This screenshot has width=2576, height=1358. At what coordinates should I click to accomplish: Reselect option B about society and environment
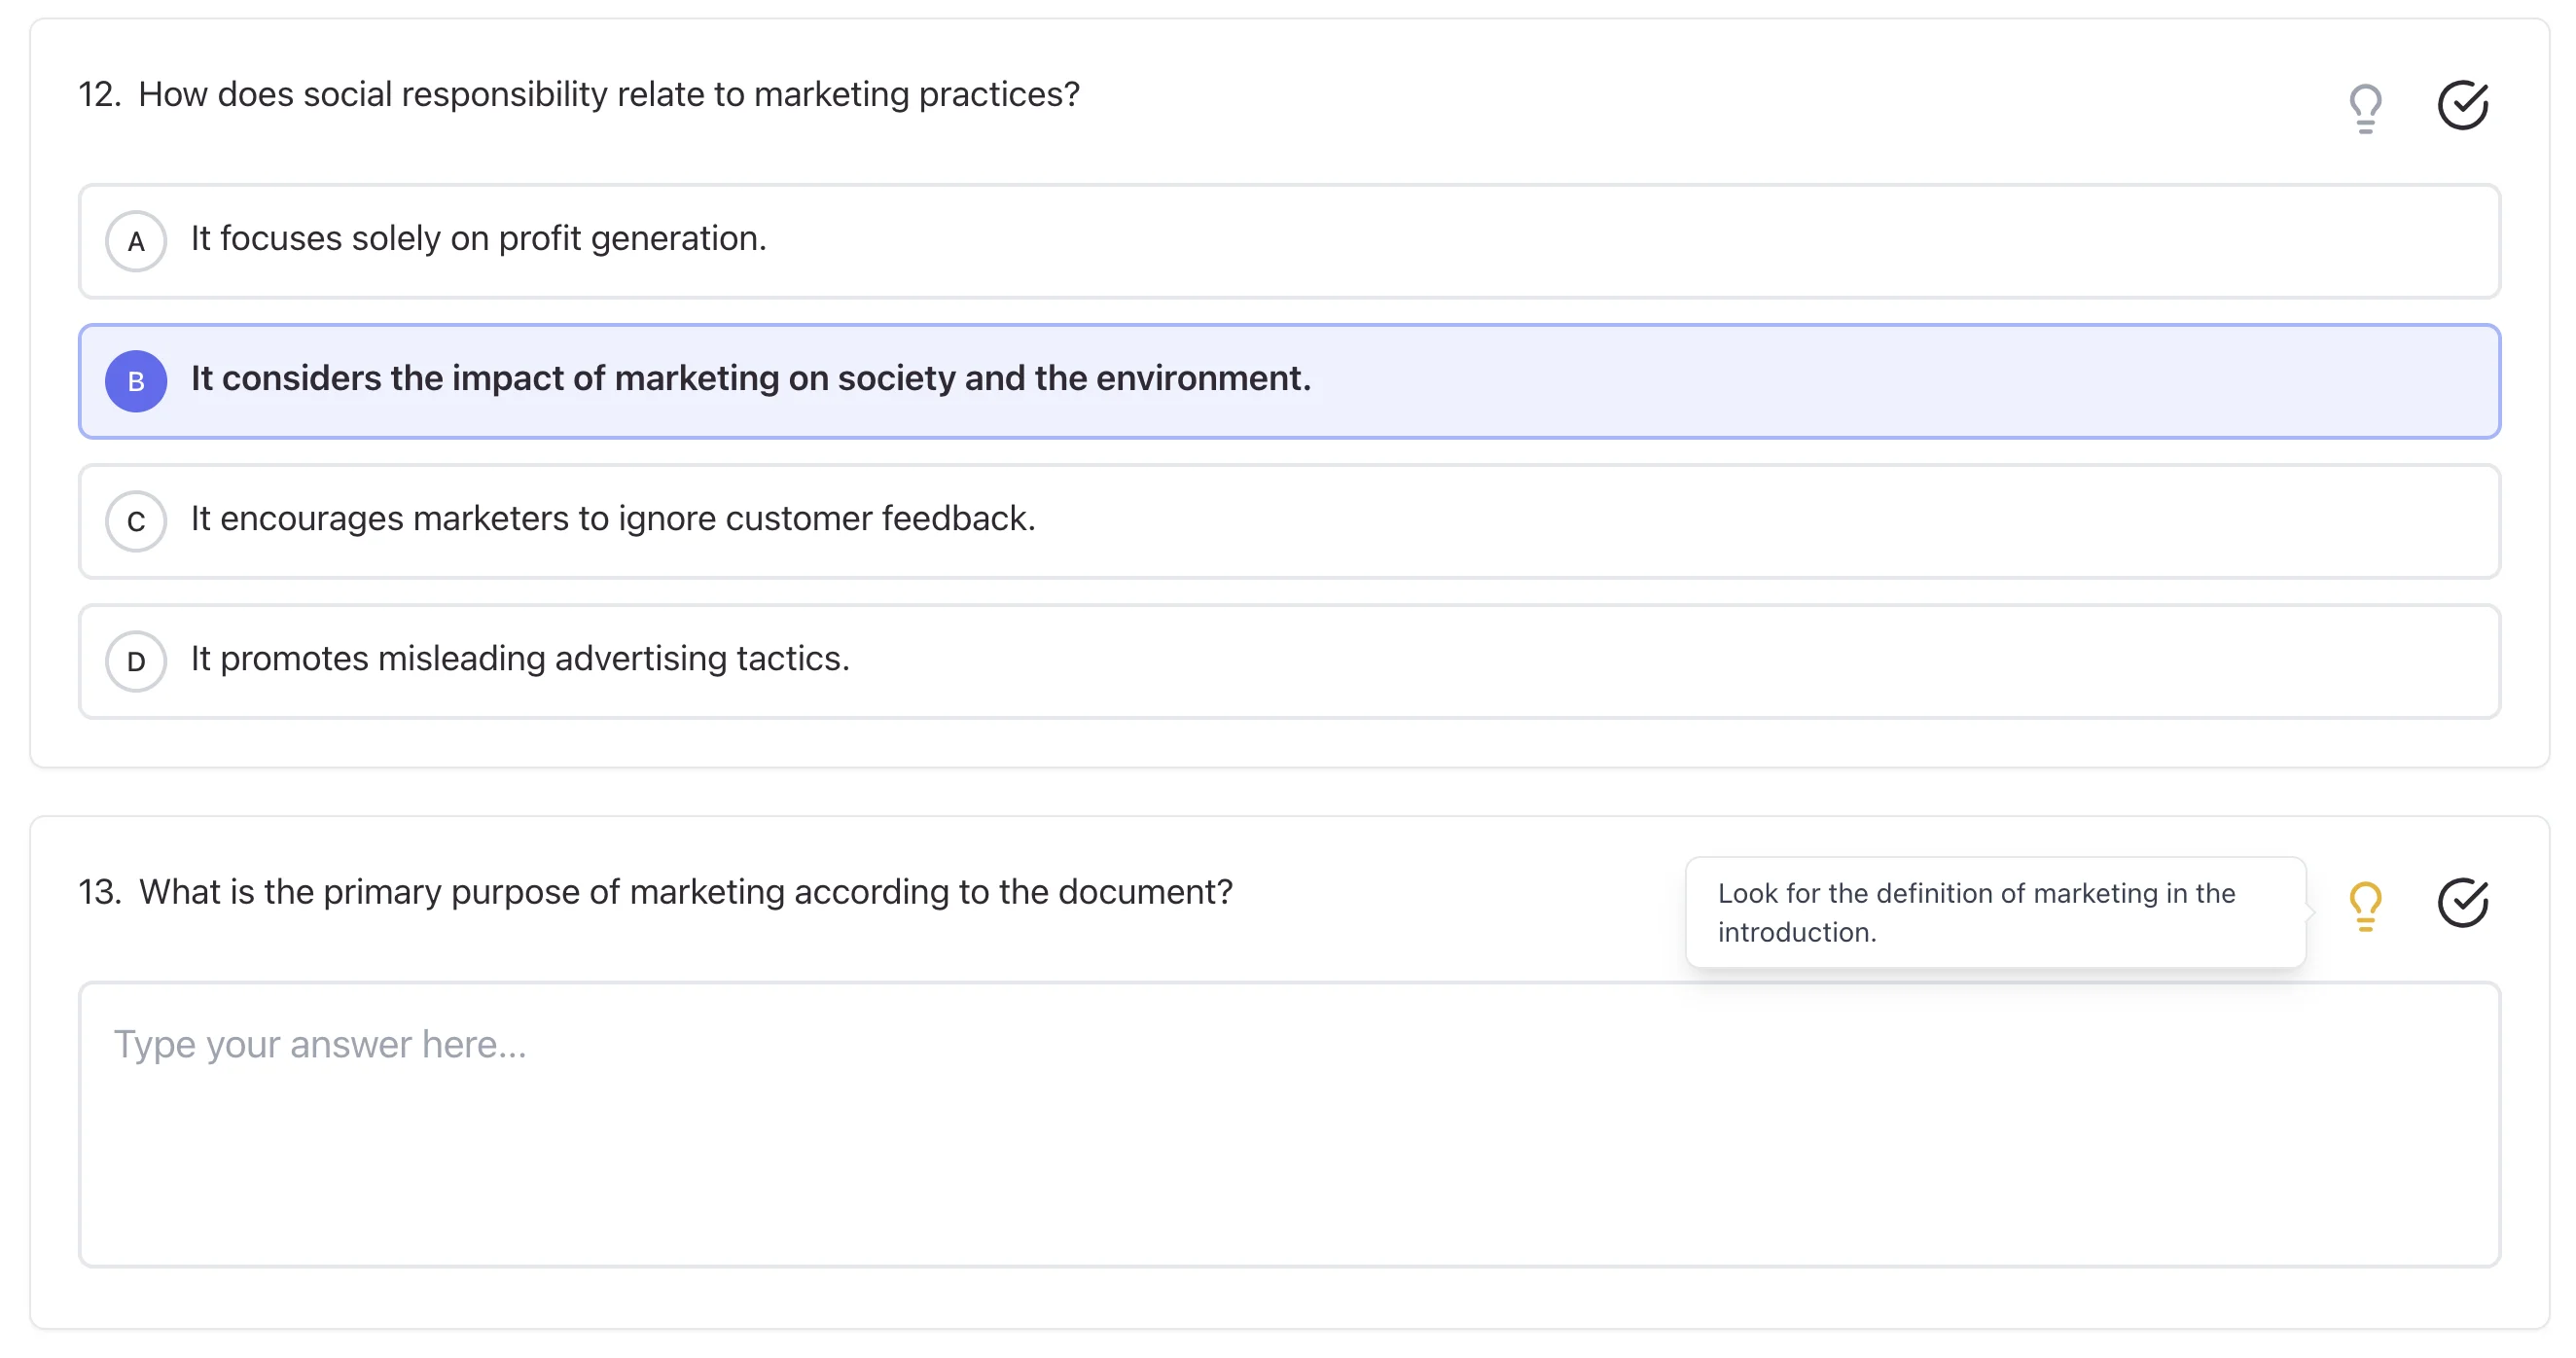click(750, 381)
